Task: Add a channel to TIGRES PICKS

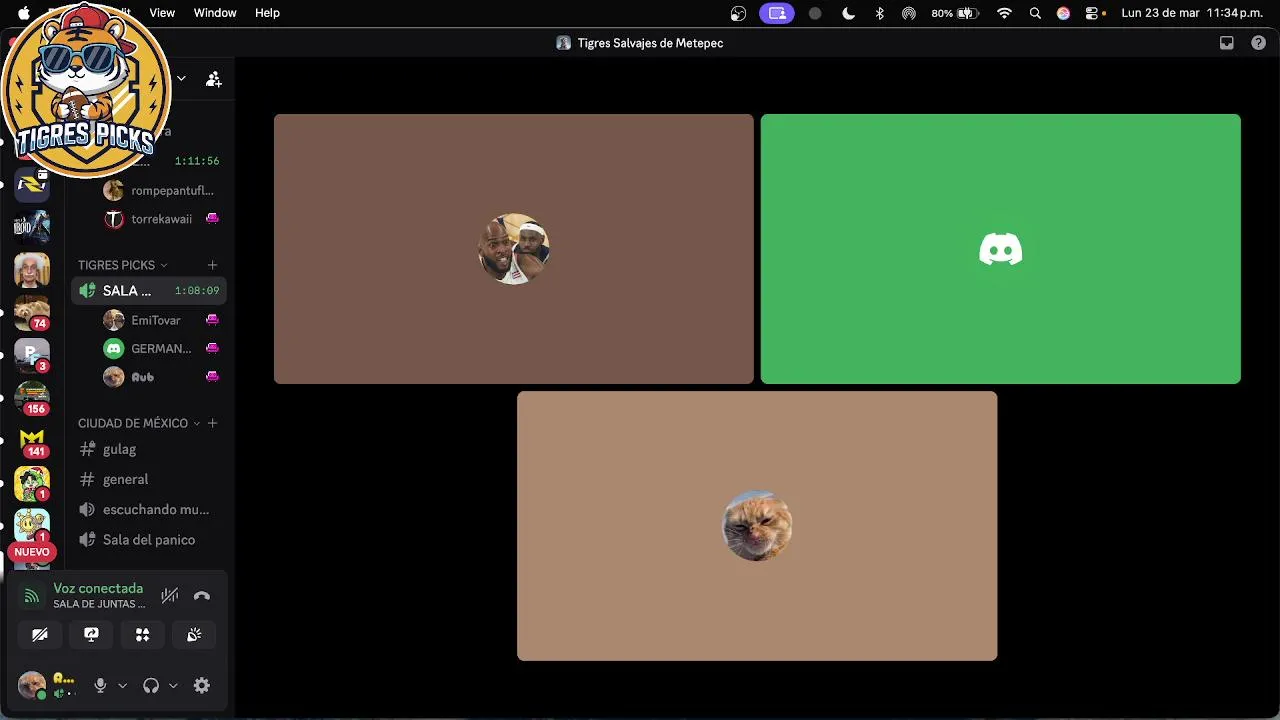Action: (212, 265)
